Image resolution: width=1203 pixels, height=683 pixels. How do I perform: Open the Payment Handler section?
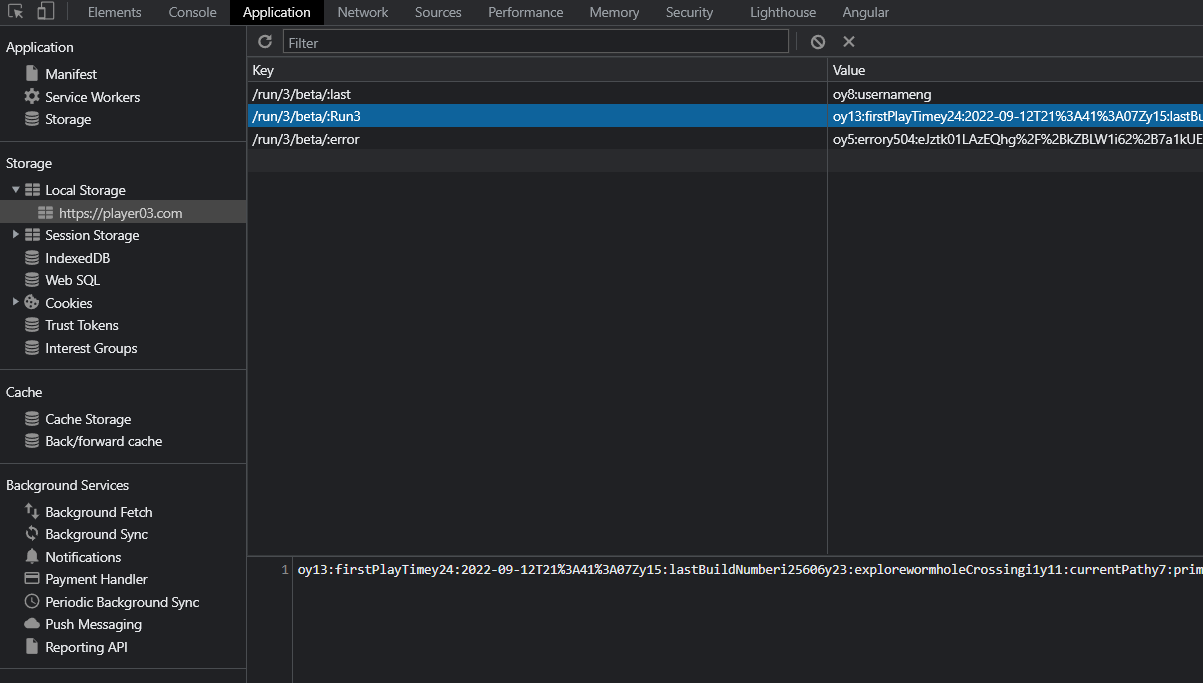pyautogui.click(x=99, y=579)
